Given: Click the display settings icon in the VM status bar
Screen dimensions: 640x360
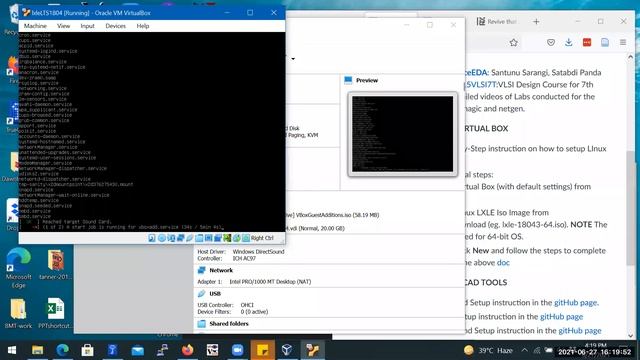Looking at the screenshot, I should [x=209, y=238].
